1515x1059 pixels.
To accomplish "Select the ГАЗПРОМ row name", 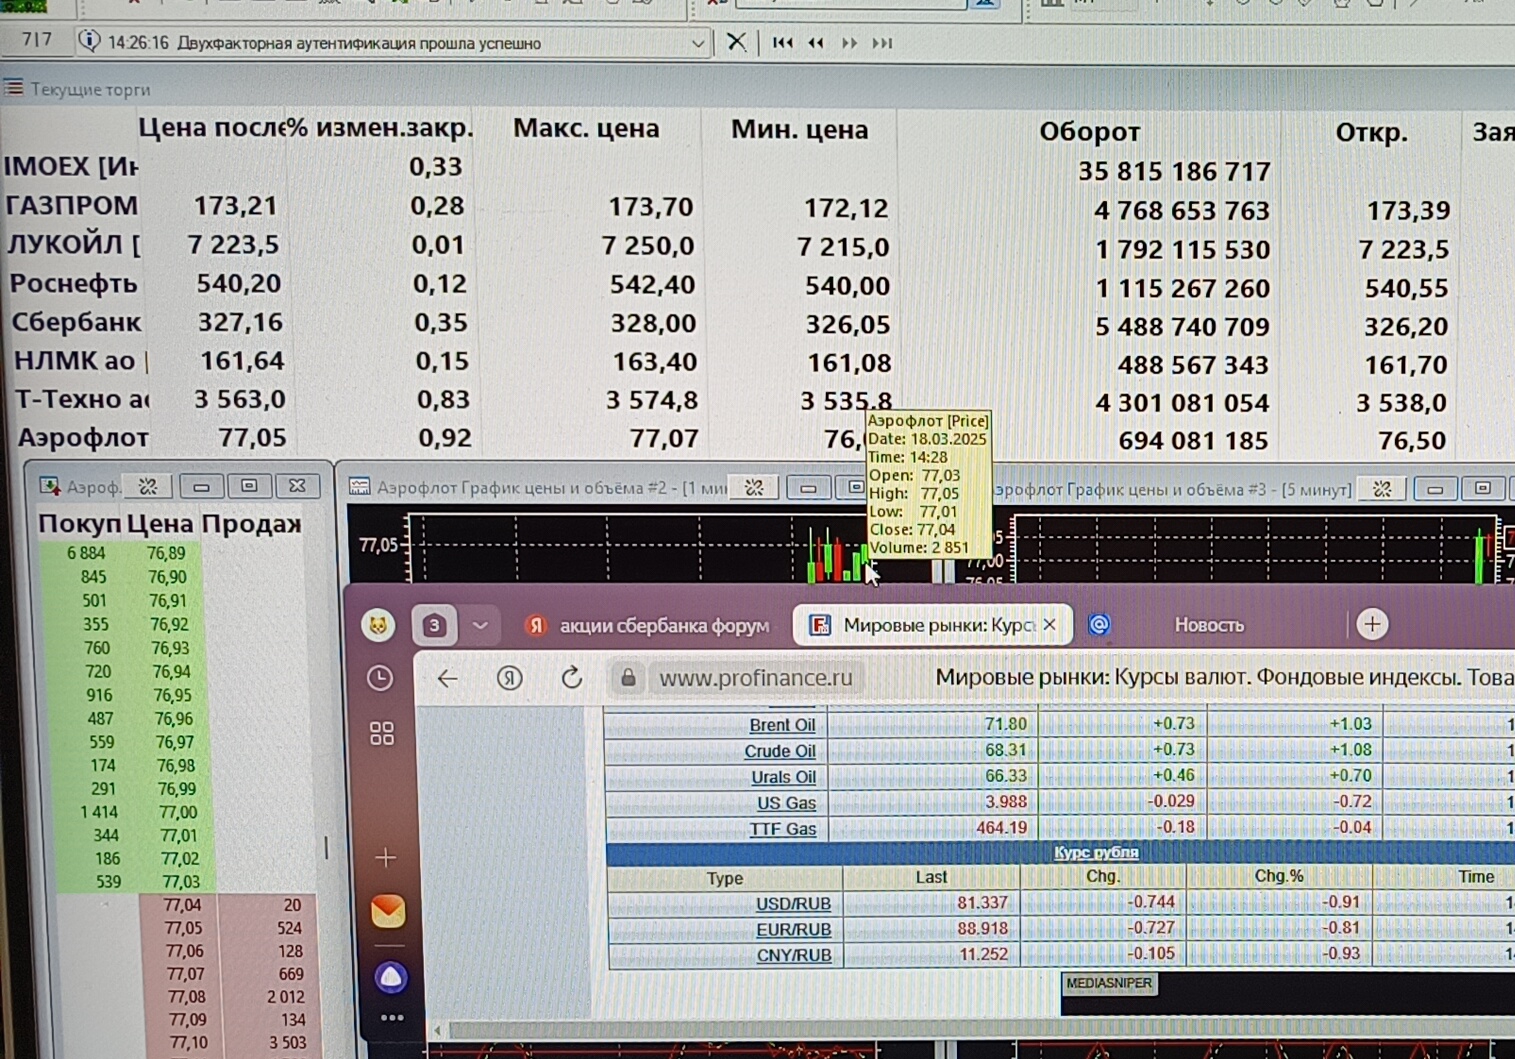I will click(72, 206).
